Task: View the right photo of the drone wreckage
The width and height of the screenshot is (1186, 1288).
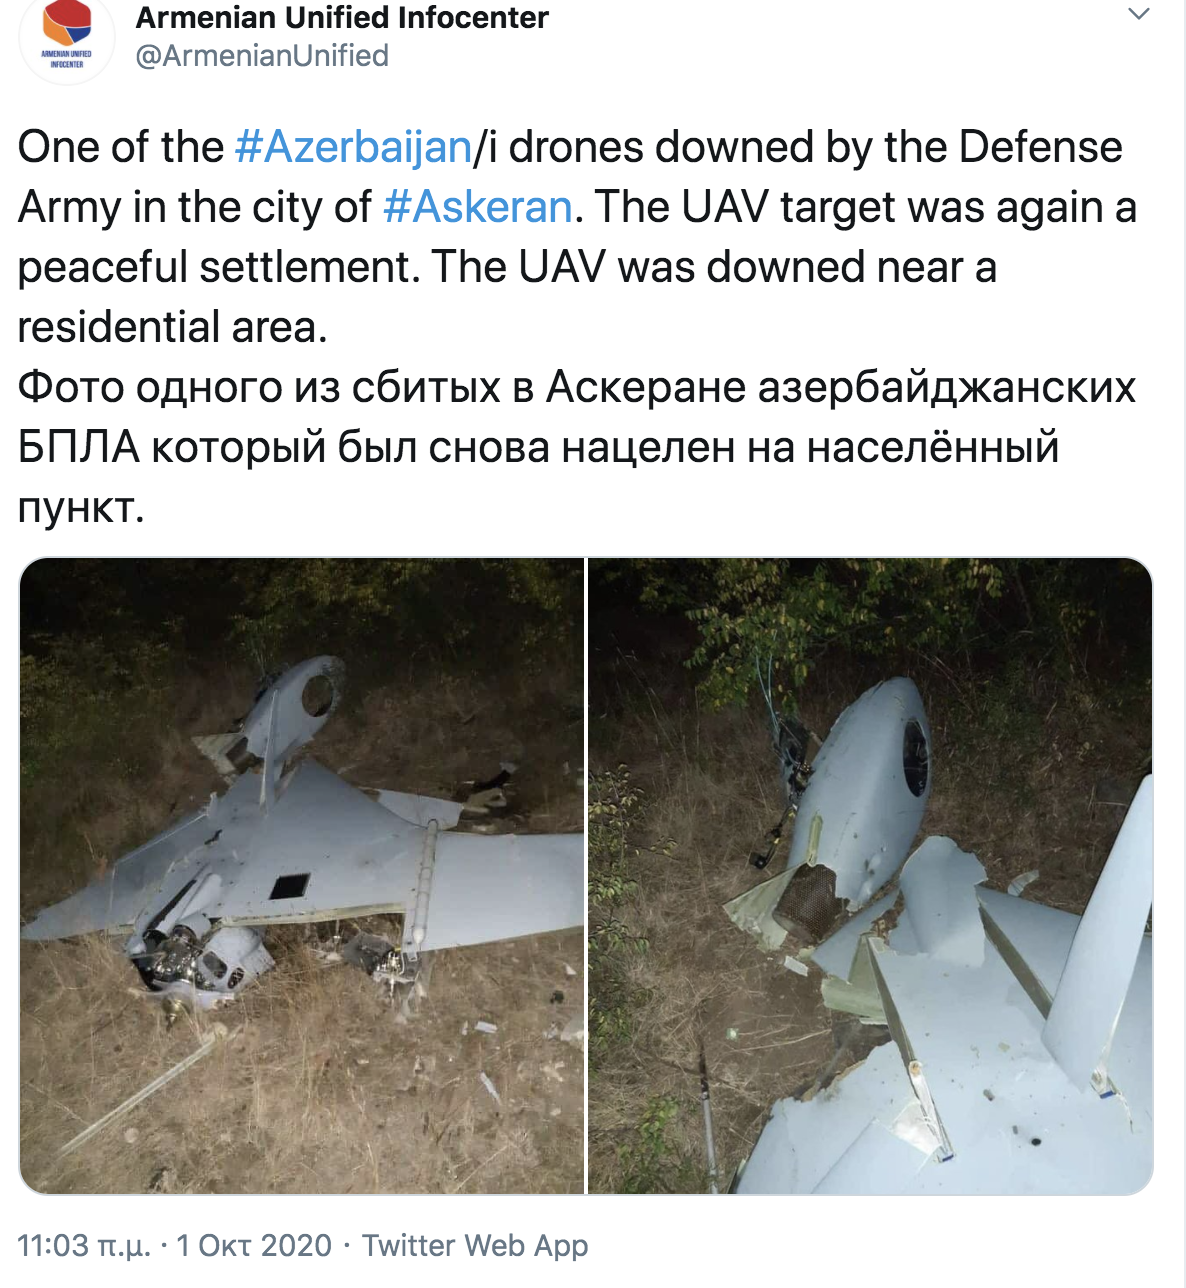Action: click(x=870, y=876)
